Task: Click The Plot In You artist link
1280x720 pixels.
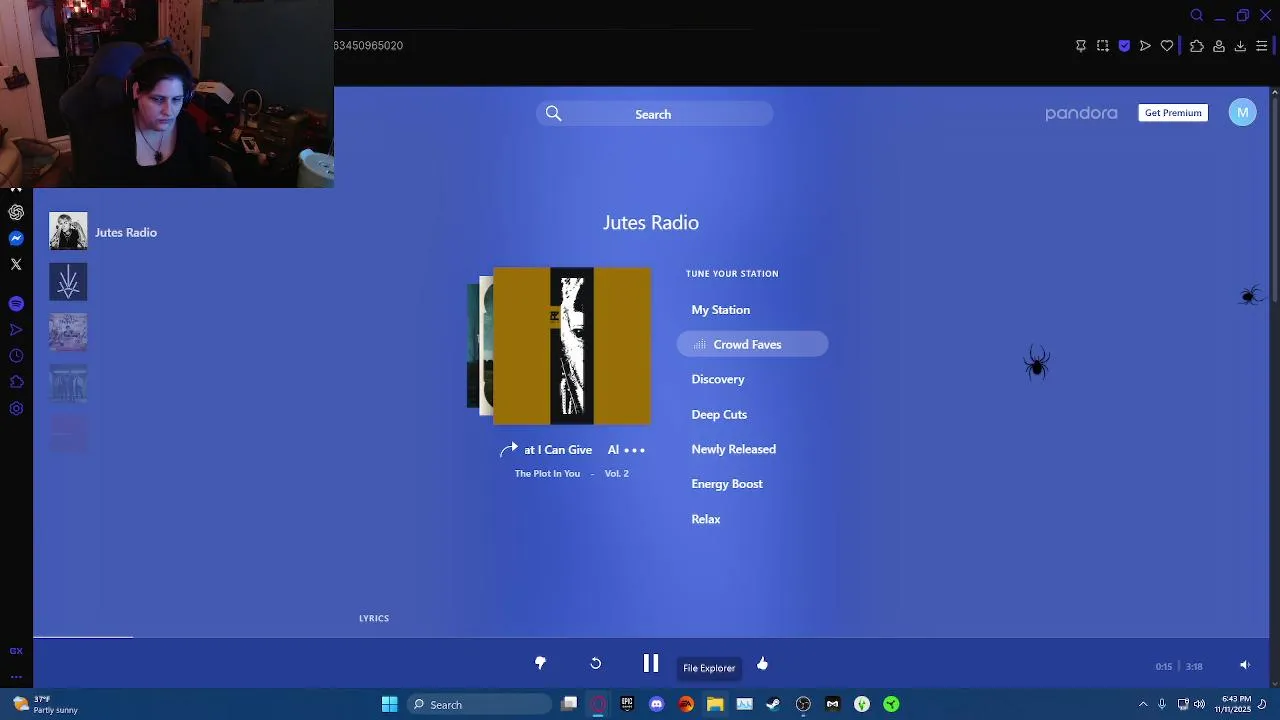Action: point(547,474)
